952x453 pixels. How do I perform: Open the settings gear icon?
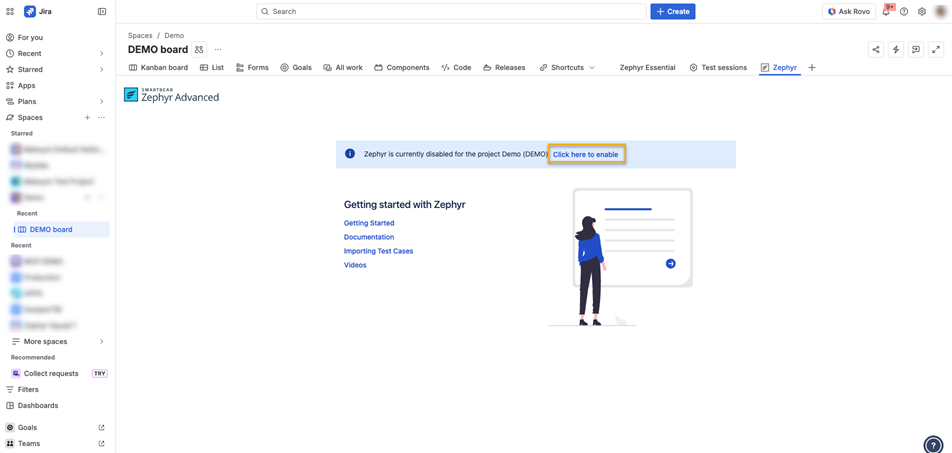tap(922, 12)
